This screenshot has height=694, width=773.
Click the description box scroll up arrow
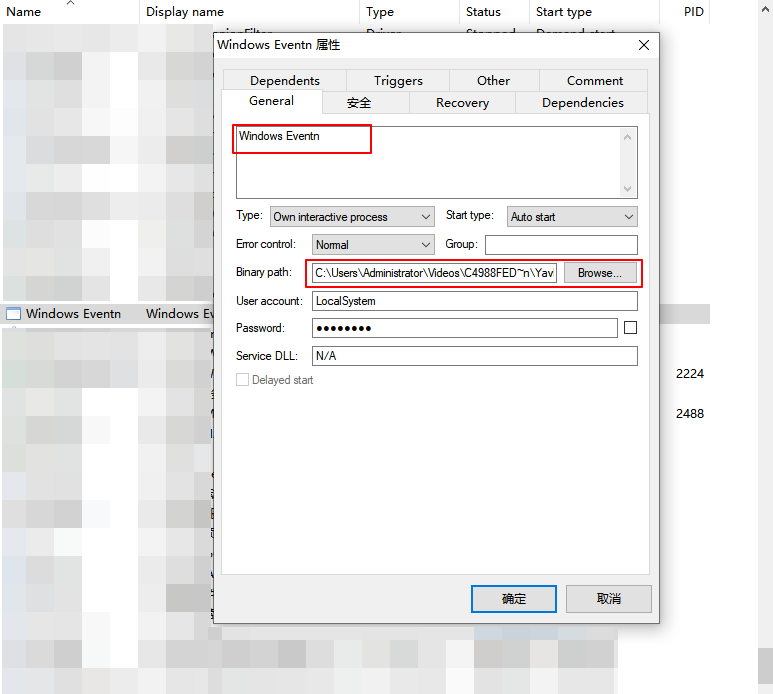[x=628, y=138]
